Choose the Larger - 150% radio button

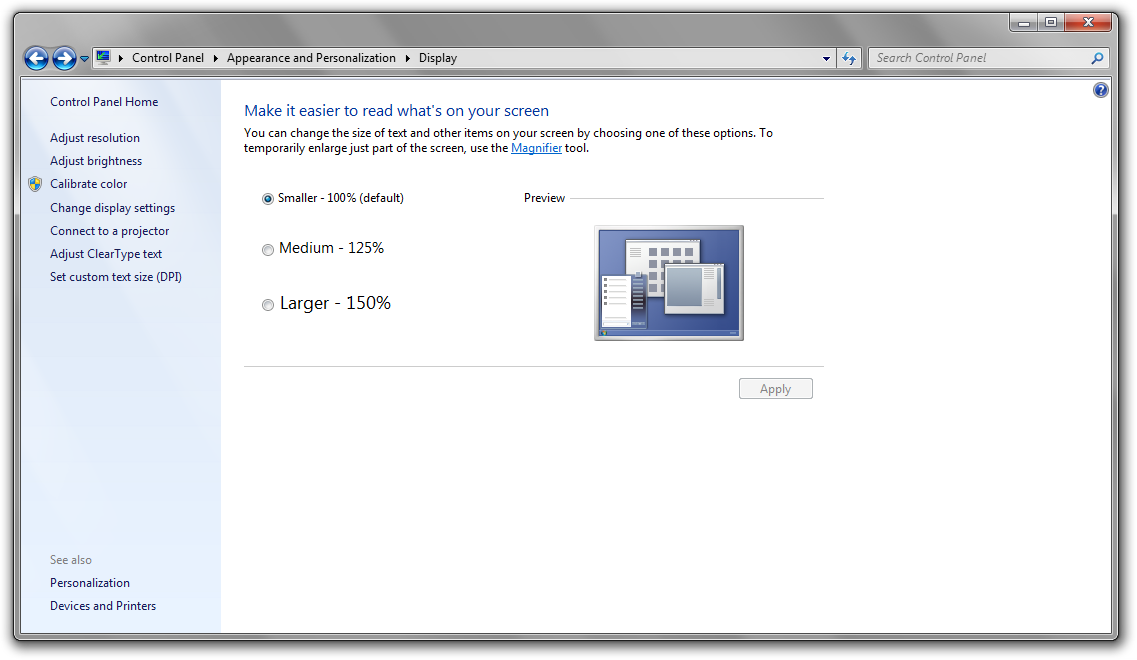tap(268, 305)
